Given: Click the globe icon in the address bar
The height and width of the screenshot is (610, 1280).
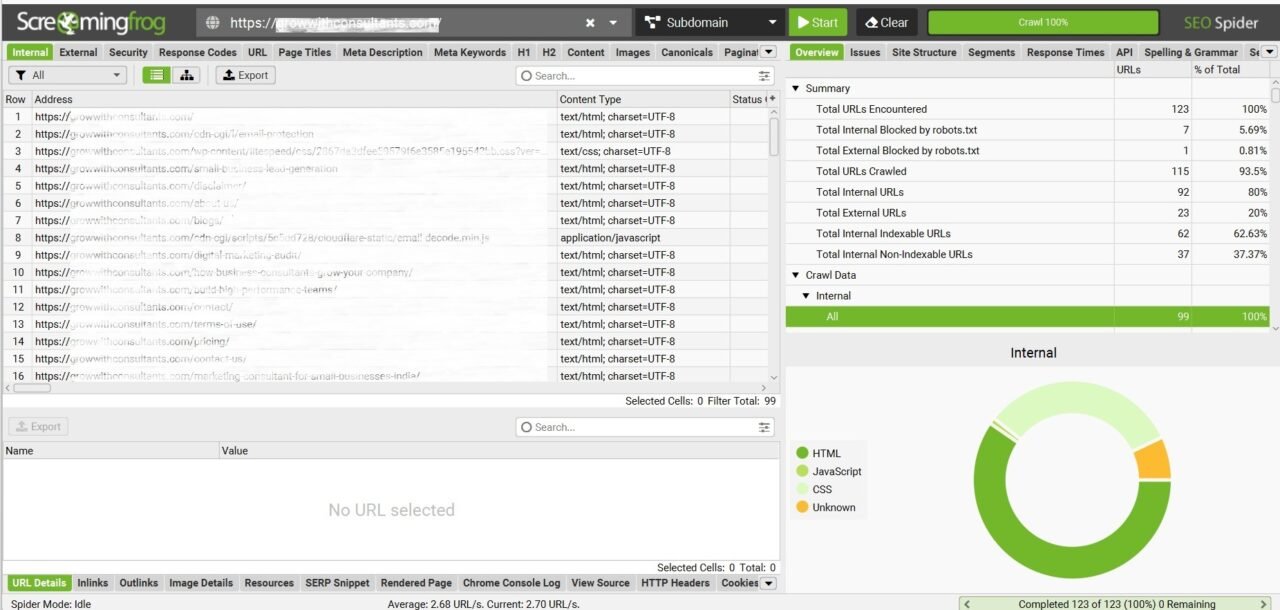Looking at the screenshot, I should (214, 21).
